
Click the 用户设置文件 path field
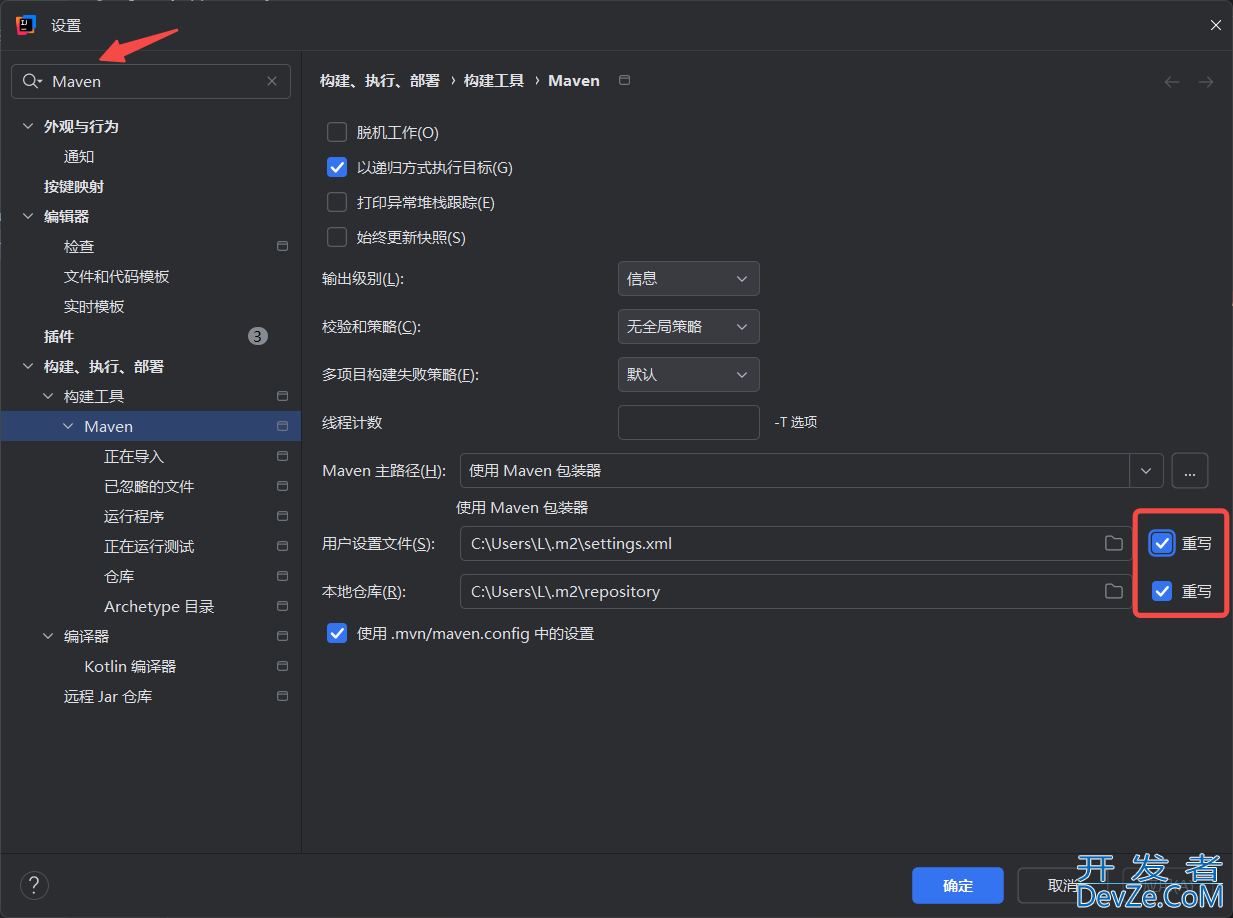796,543
